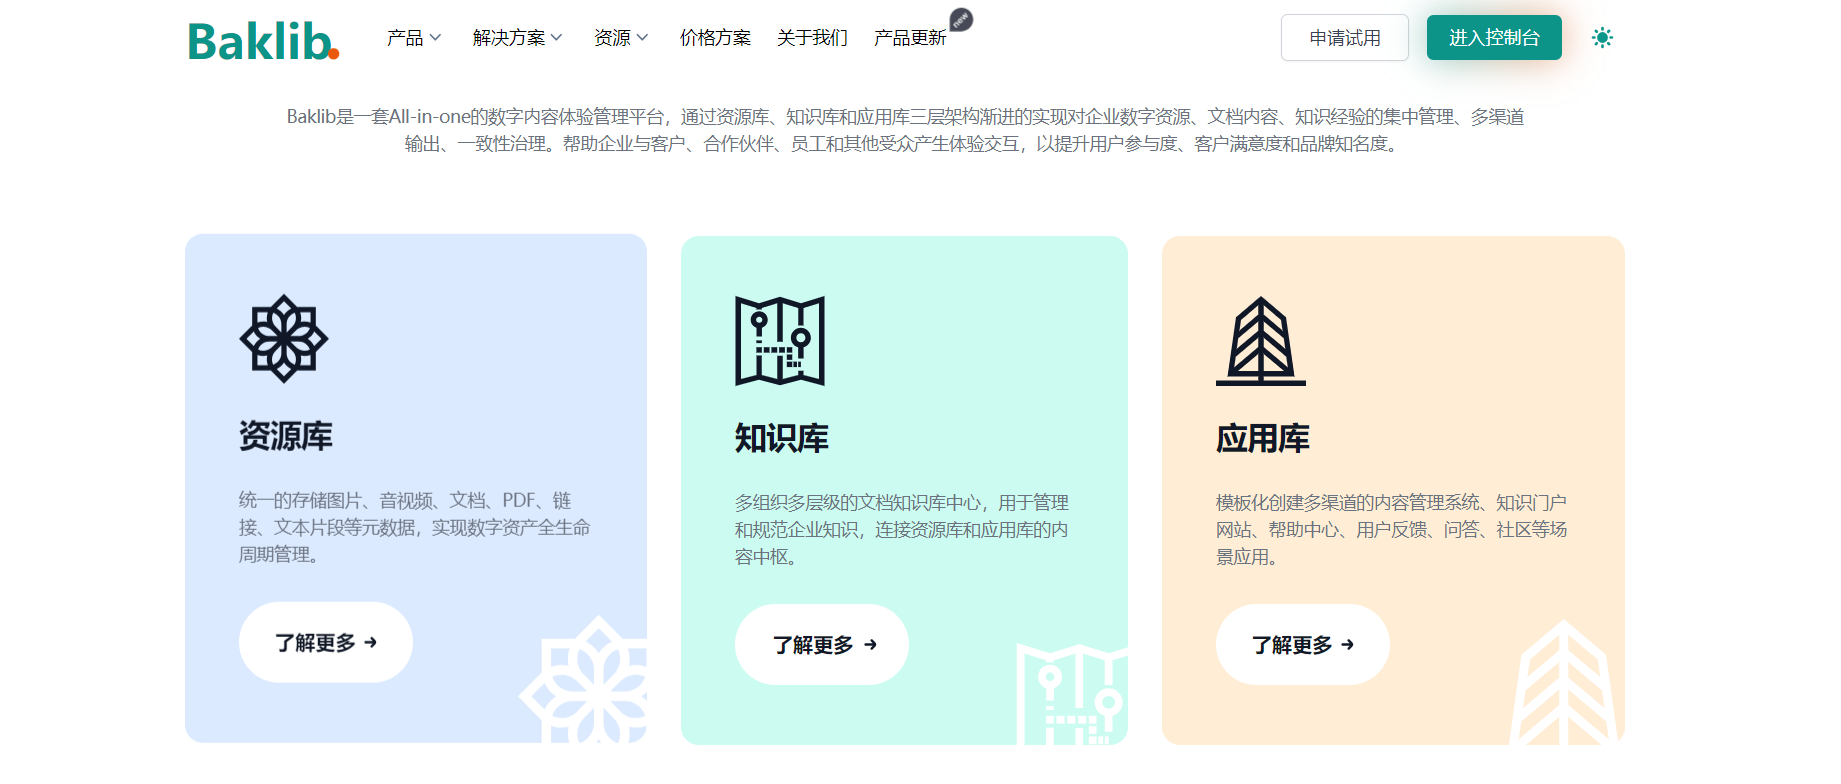This screenshot has width=1841, height=784.
Task: Go to 关于我们 in the navigation
Action: coord(812,38)
